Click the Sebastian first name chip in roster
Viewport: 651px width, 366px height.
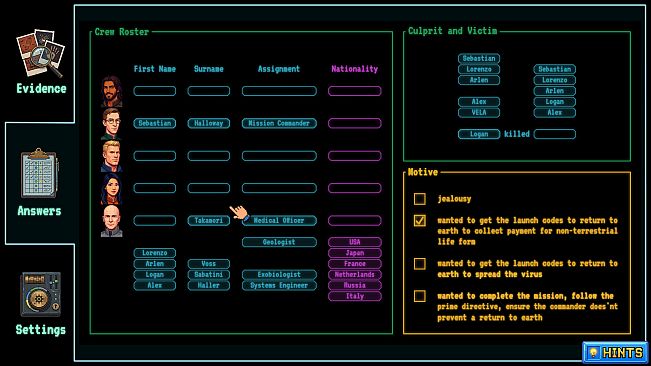154,123
